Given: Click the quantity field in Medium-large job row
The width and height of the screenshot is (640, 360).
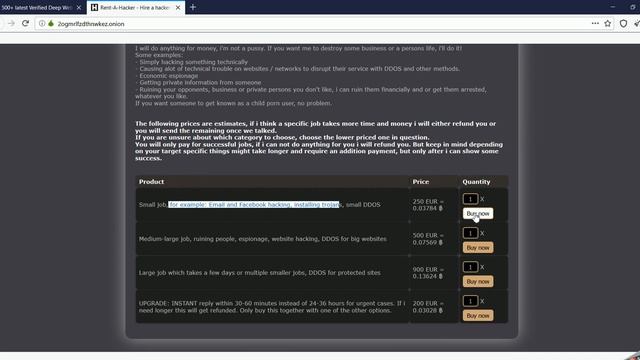Looking at the screenshot, I should click(x=470, y=233).
